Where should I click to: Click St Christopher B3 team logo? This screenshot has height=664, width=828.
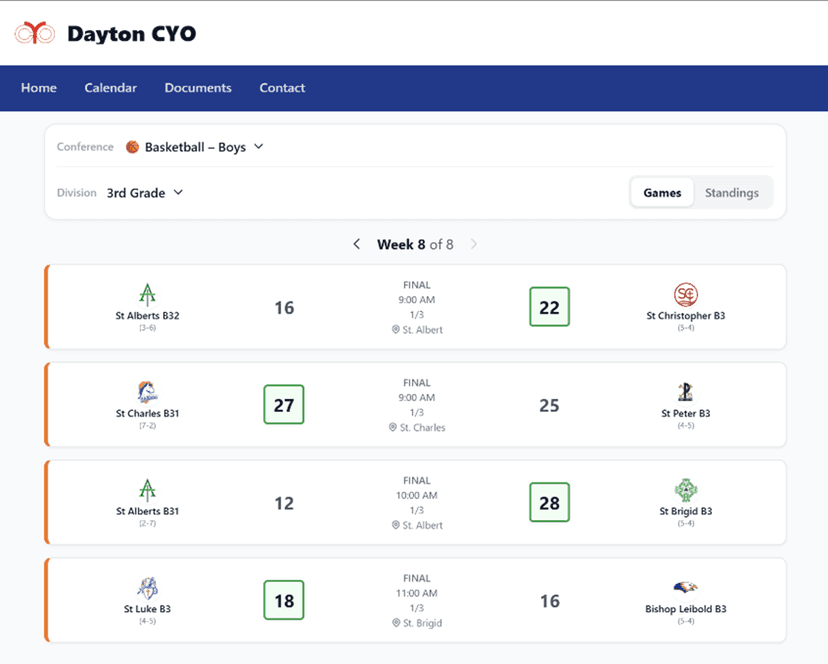[x=685, y=295]
